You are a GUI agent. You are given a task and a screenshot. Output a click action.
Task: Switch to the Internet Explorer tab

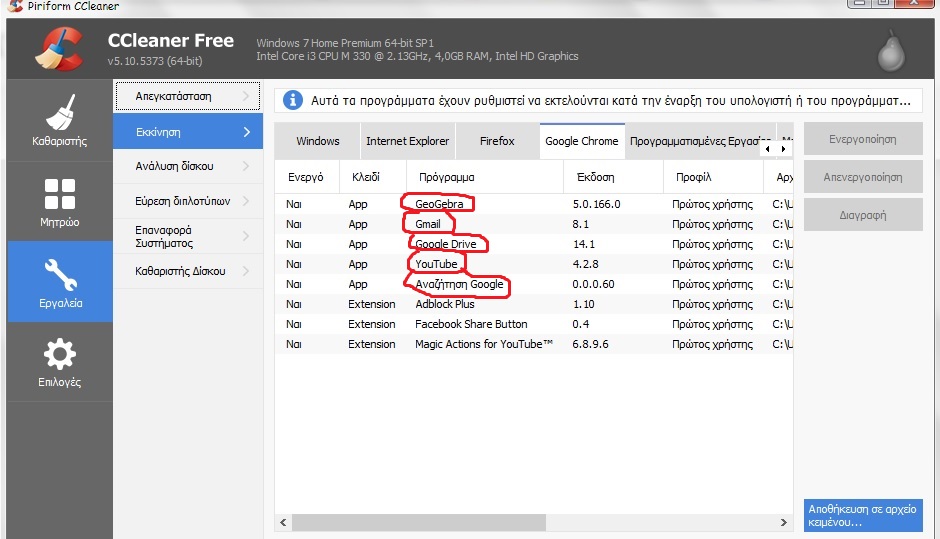(408, 141)
